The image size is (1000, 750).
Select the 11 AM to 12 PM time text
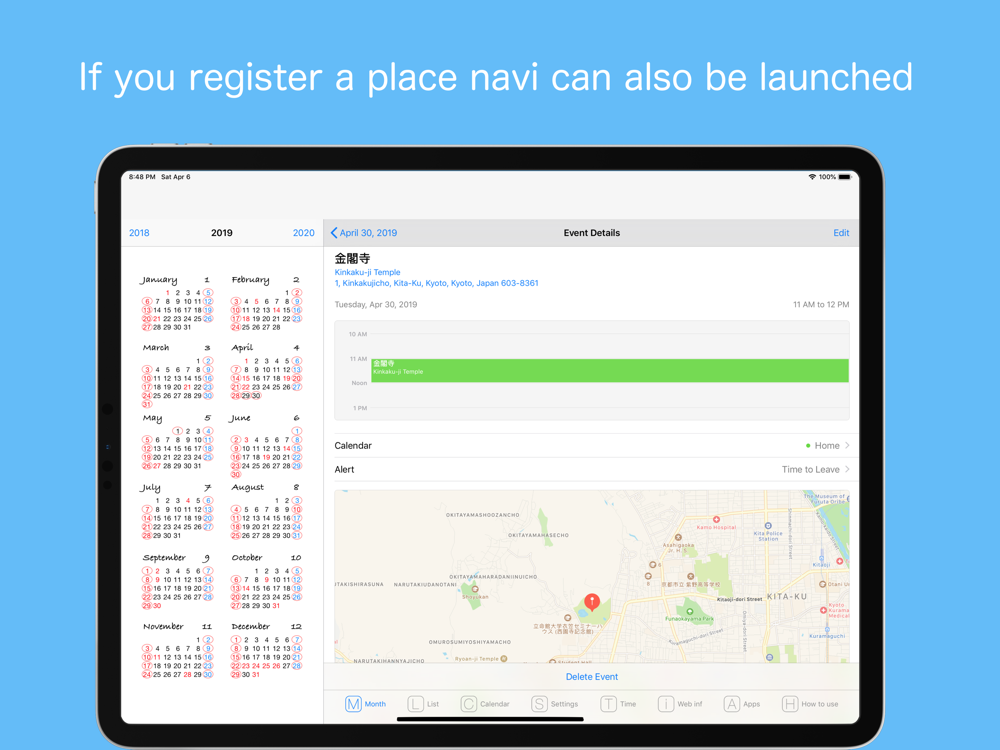(x=821, y=304)
